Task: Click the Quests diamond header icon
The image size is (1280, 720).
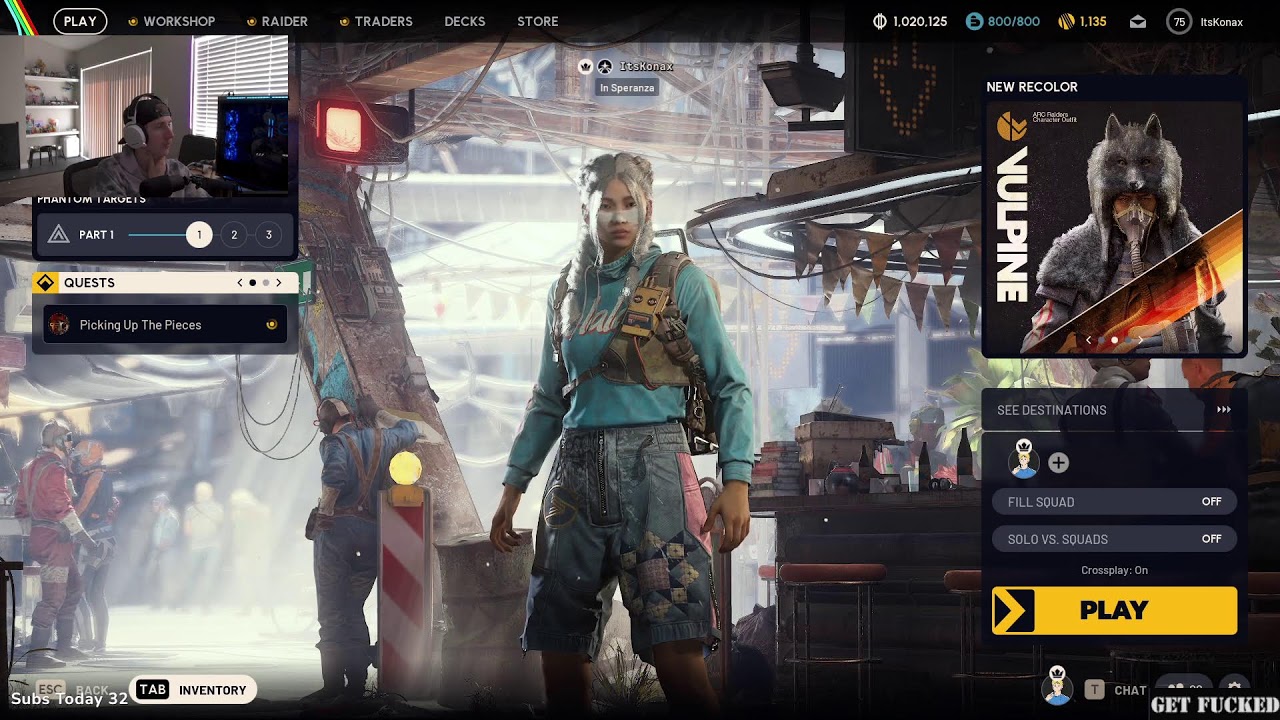Action: [x=45, y=283]
